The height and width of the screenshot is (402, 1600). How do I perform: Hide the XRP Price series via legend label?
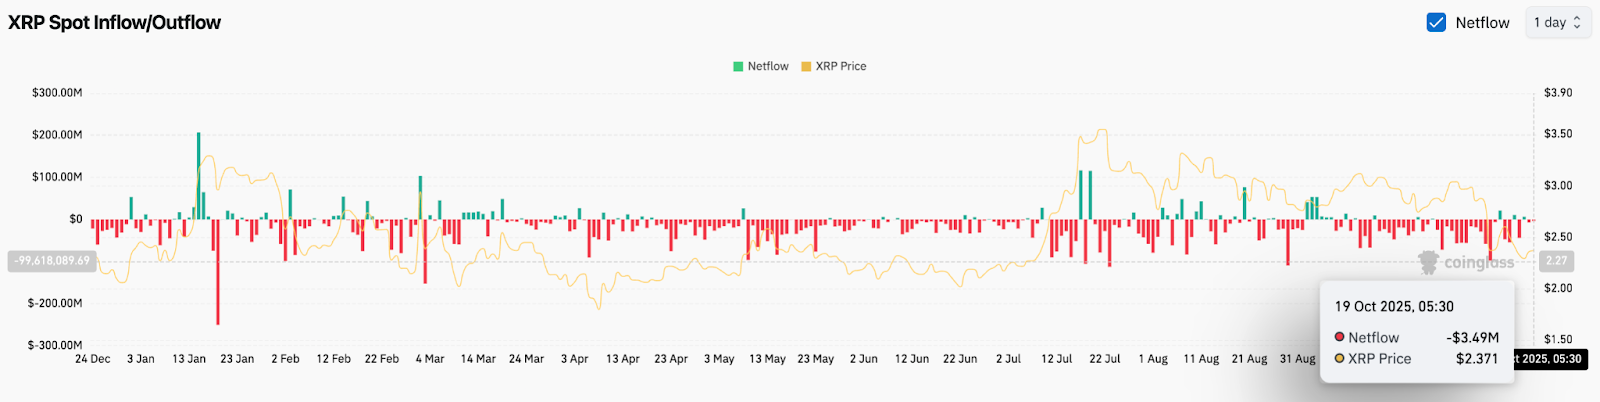pos(841,66)
